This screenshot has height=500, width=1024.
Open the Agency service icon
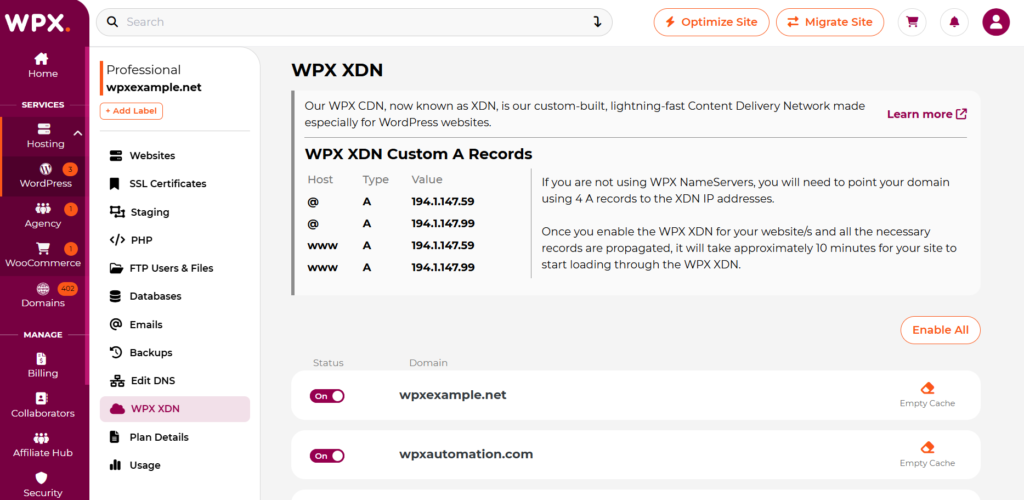43,209
